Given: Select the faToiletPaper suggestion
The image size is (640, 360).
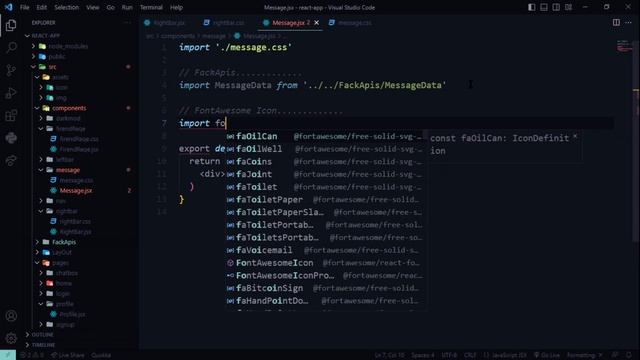Looking at the screenshot, I should pyautogui.click(x=325, y=200).
